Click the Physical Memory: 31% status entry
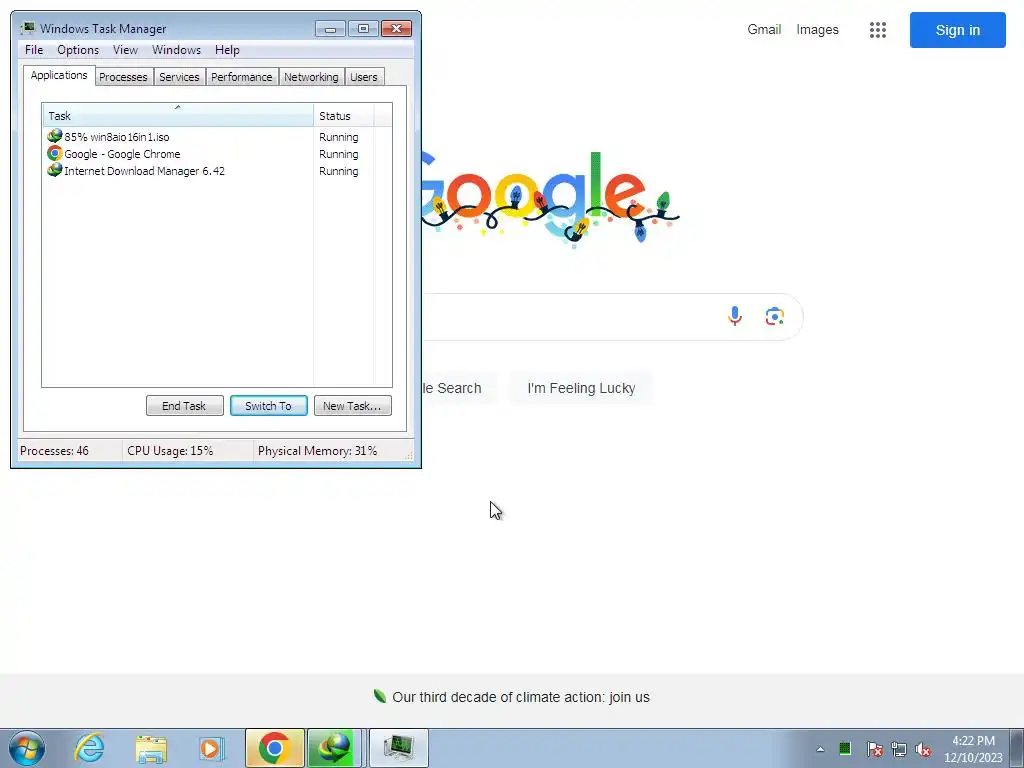1024x768 pixels. [317, 451]
